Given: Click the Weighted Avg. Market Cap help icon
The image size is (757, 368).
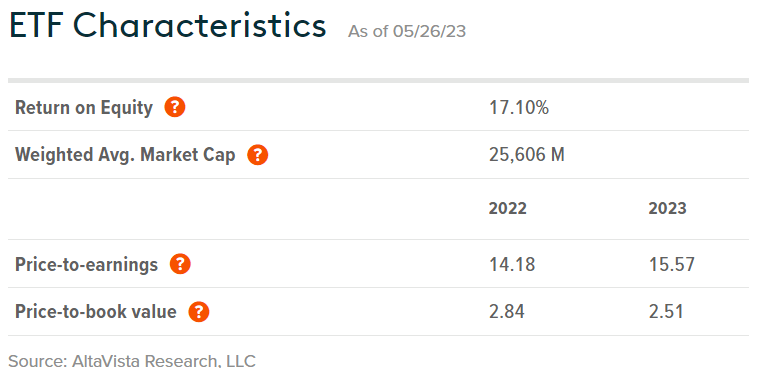Looking at the screenshot, I should (x=258, y=155).
